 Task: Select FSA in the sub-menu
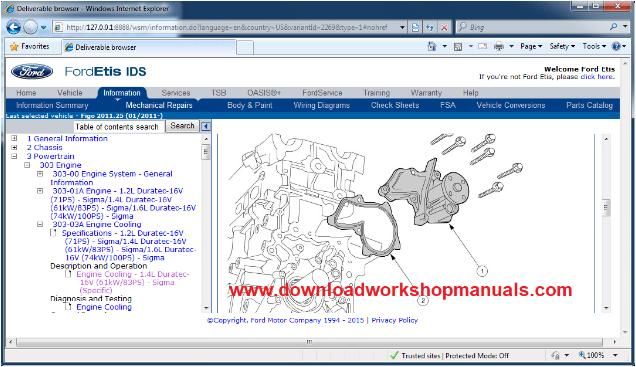coord(448,105)
